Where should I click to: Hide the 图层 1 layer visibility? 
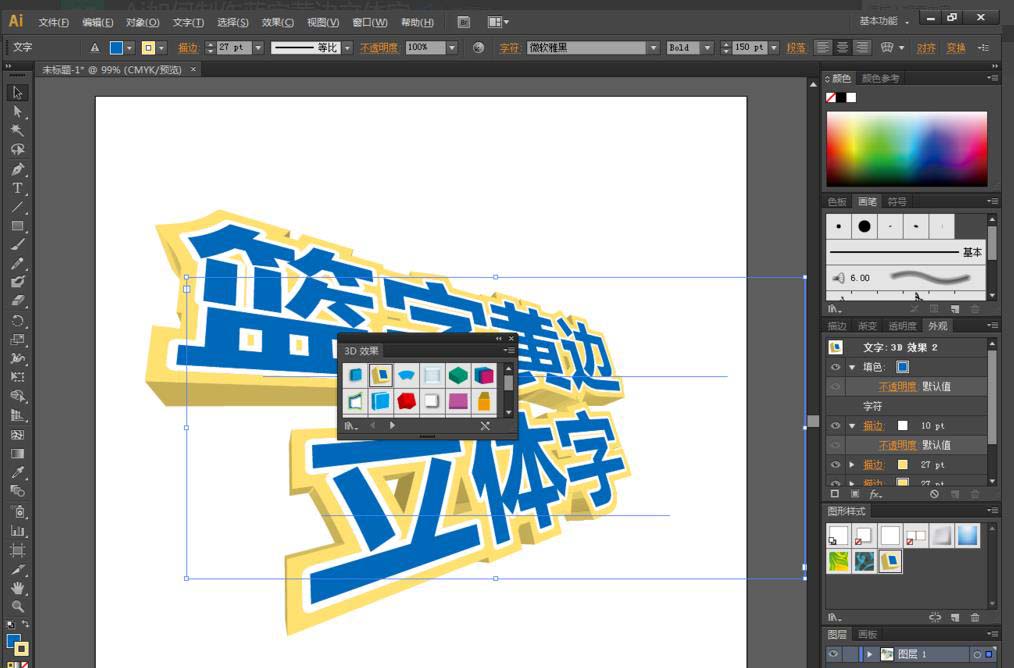tap(833, 654)
